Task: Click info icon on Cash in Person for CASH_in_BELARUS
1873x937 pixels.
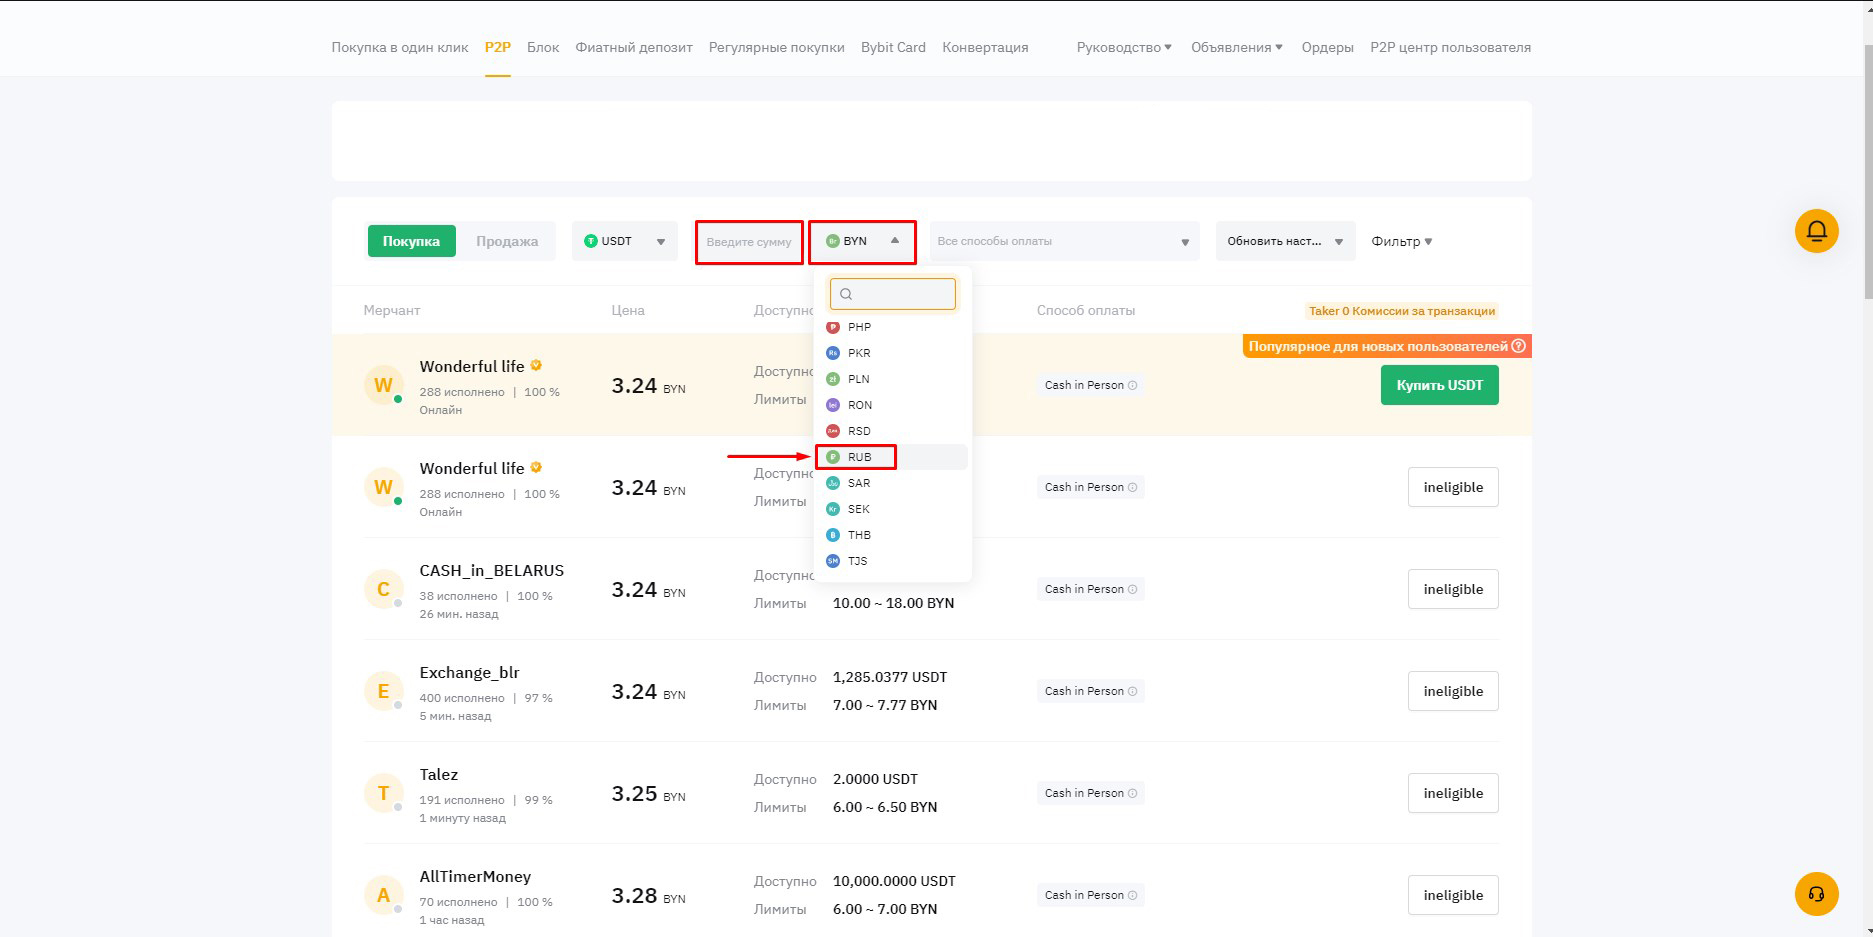Action: (1132, 589)
